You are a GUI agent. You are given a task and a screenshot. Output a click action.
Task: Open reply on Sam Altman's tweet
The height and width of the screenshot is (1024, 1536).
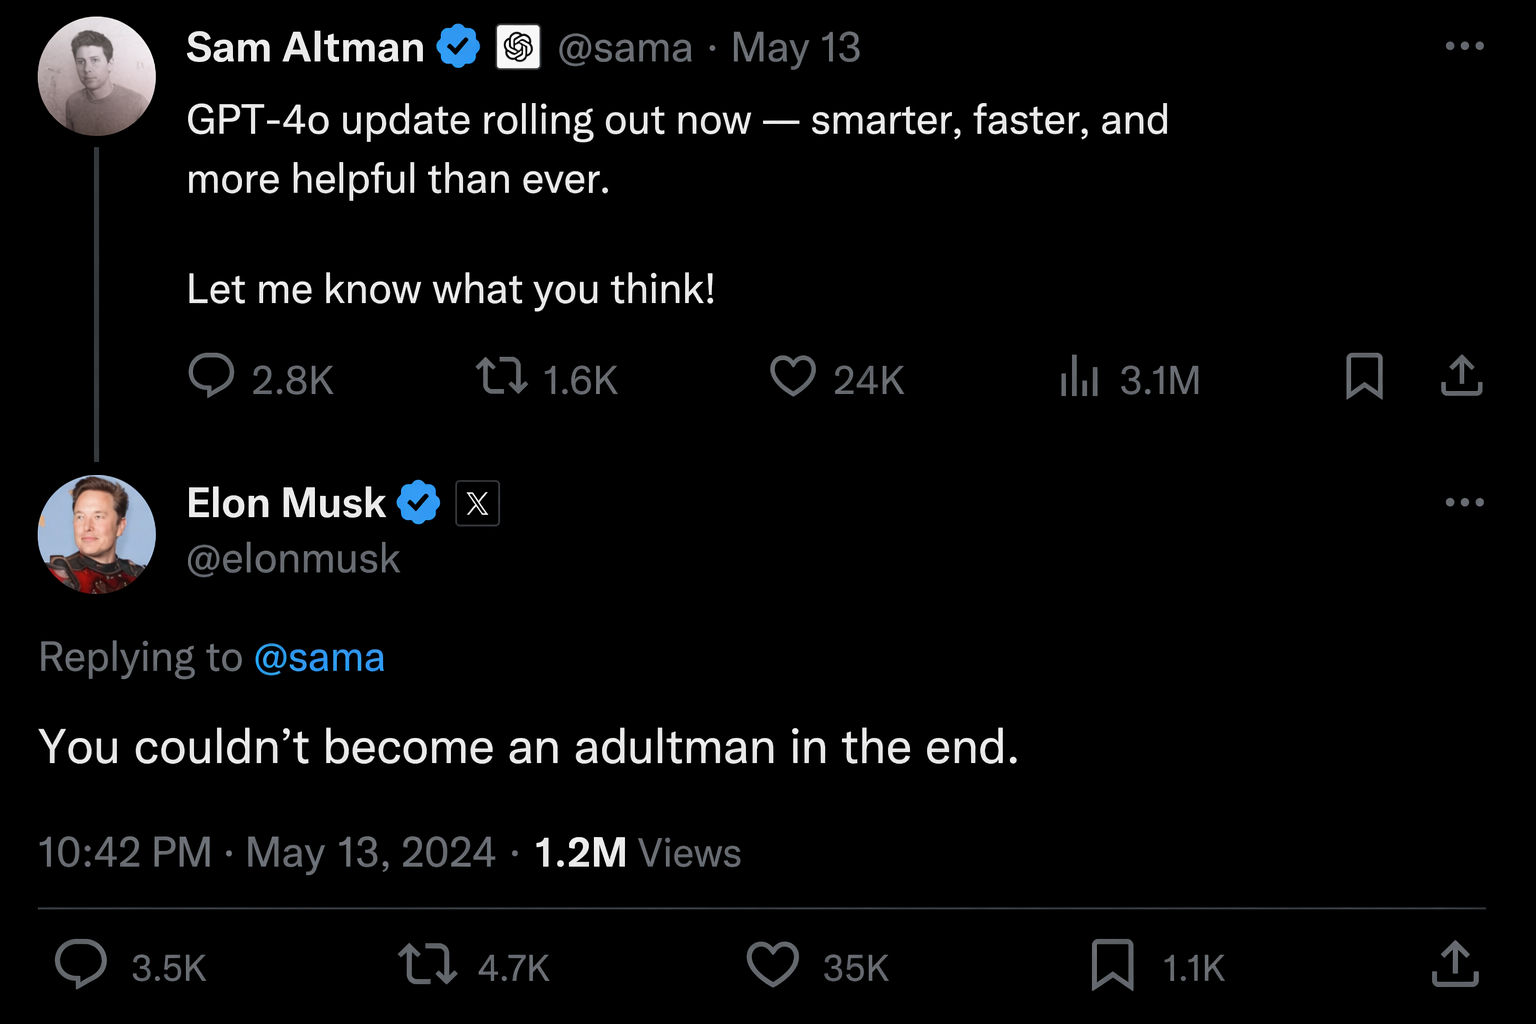[211, 377]
